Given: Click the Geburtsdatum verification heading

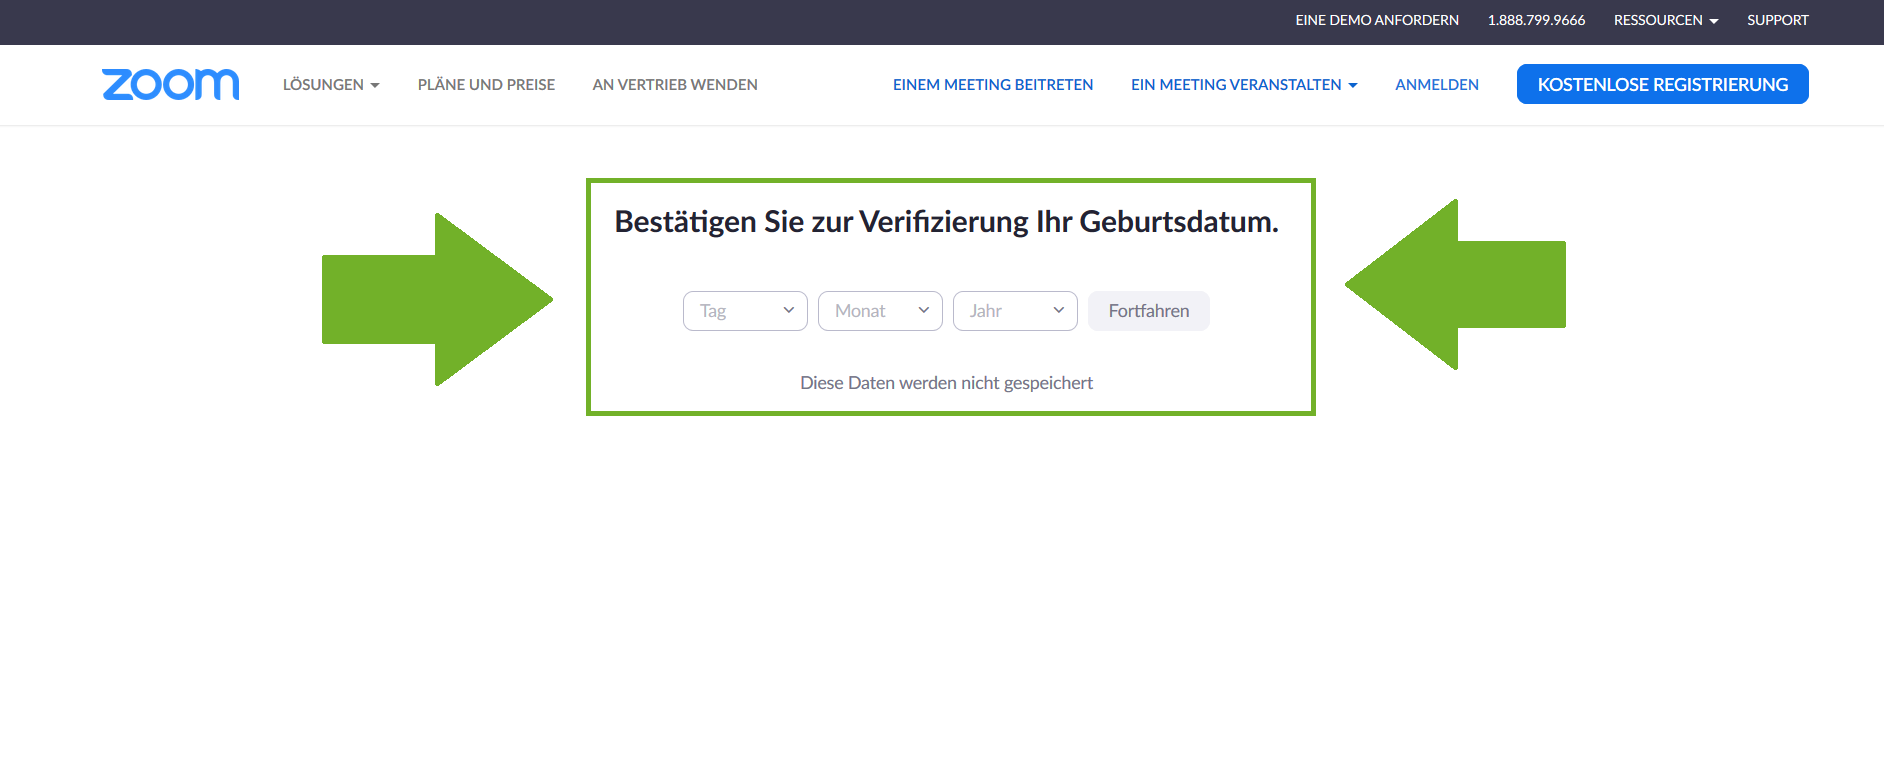Looking at the screenshot, I should 946,221.
